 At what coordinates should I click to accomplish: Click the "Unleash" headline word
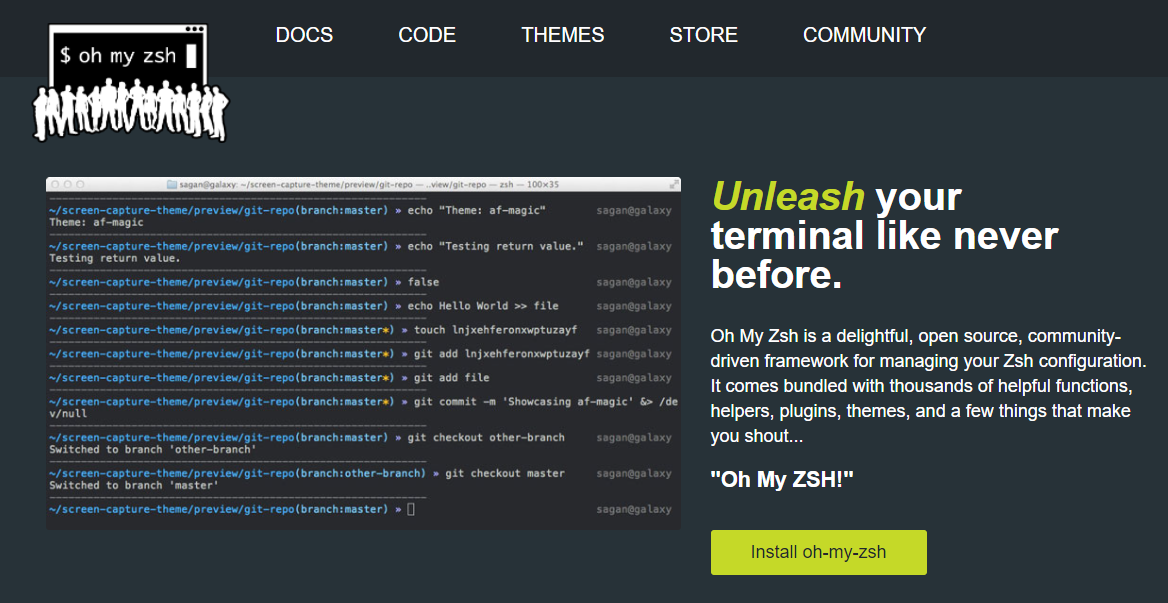point(788,197)
